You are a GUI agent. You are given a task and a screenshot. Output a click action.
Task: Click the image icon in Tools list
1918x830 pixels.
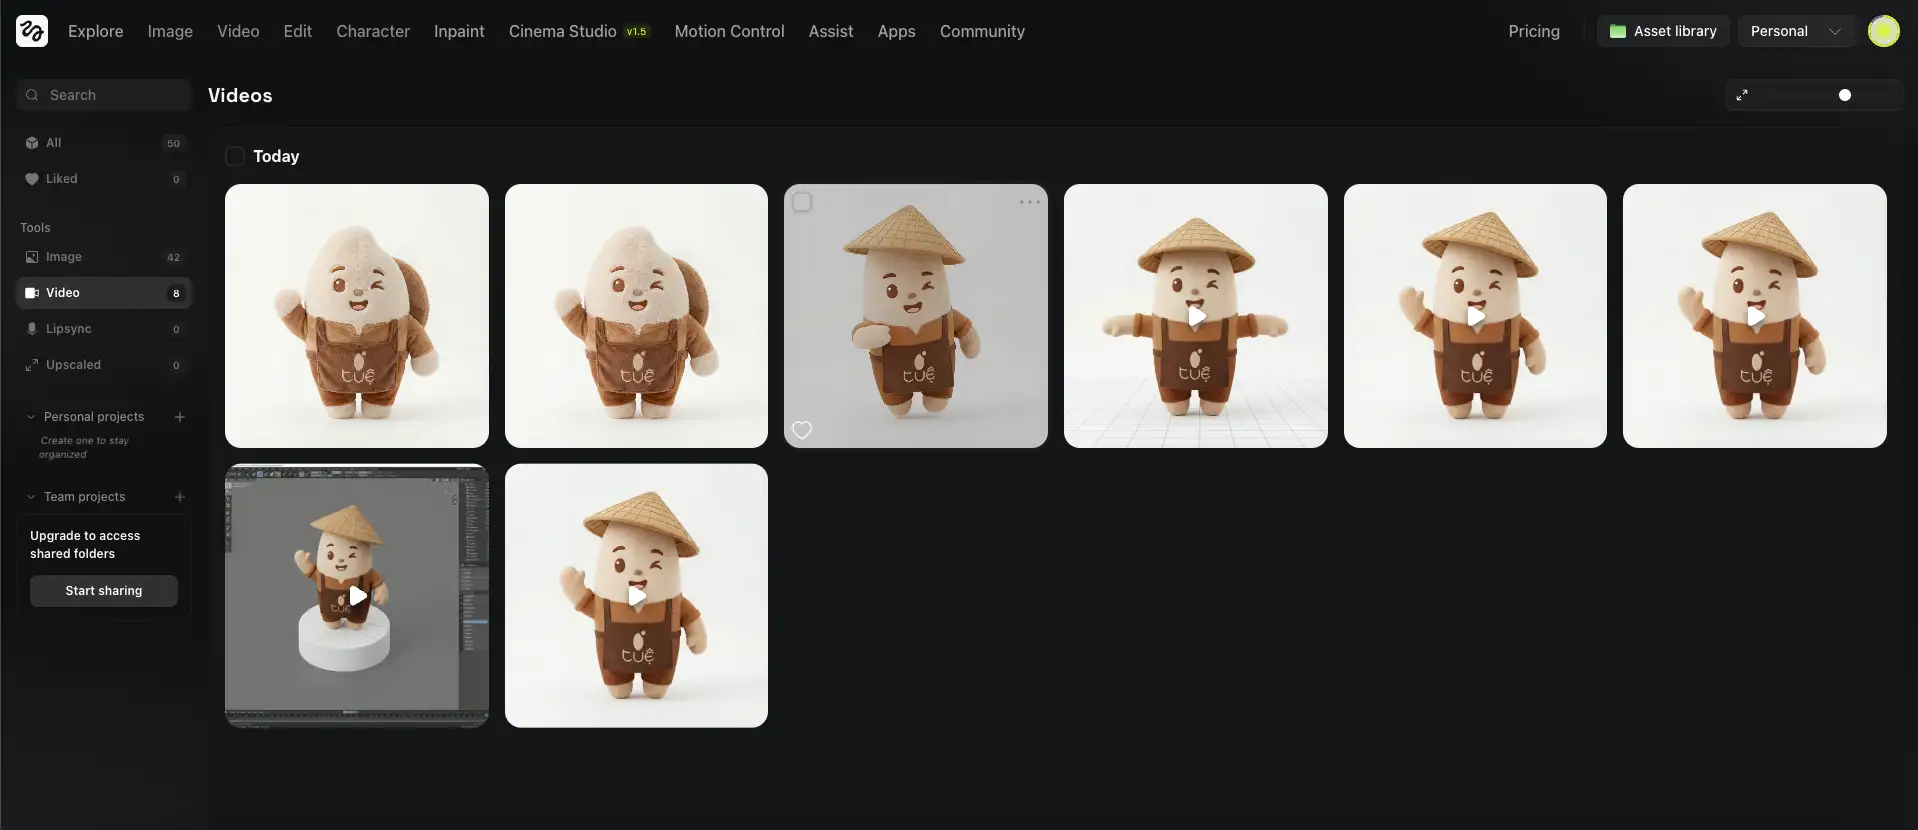click(32, 257)
